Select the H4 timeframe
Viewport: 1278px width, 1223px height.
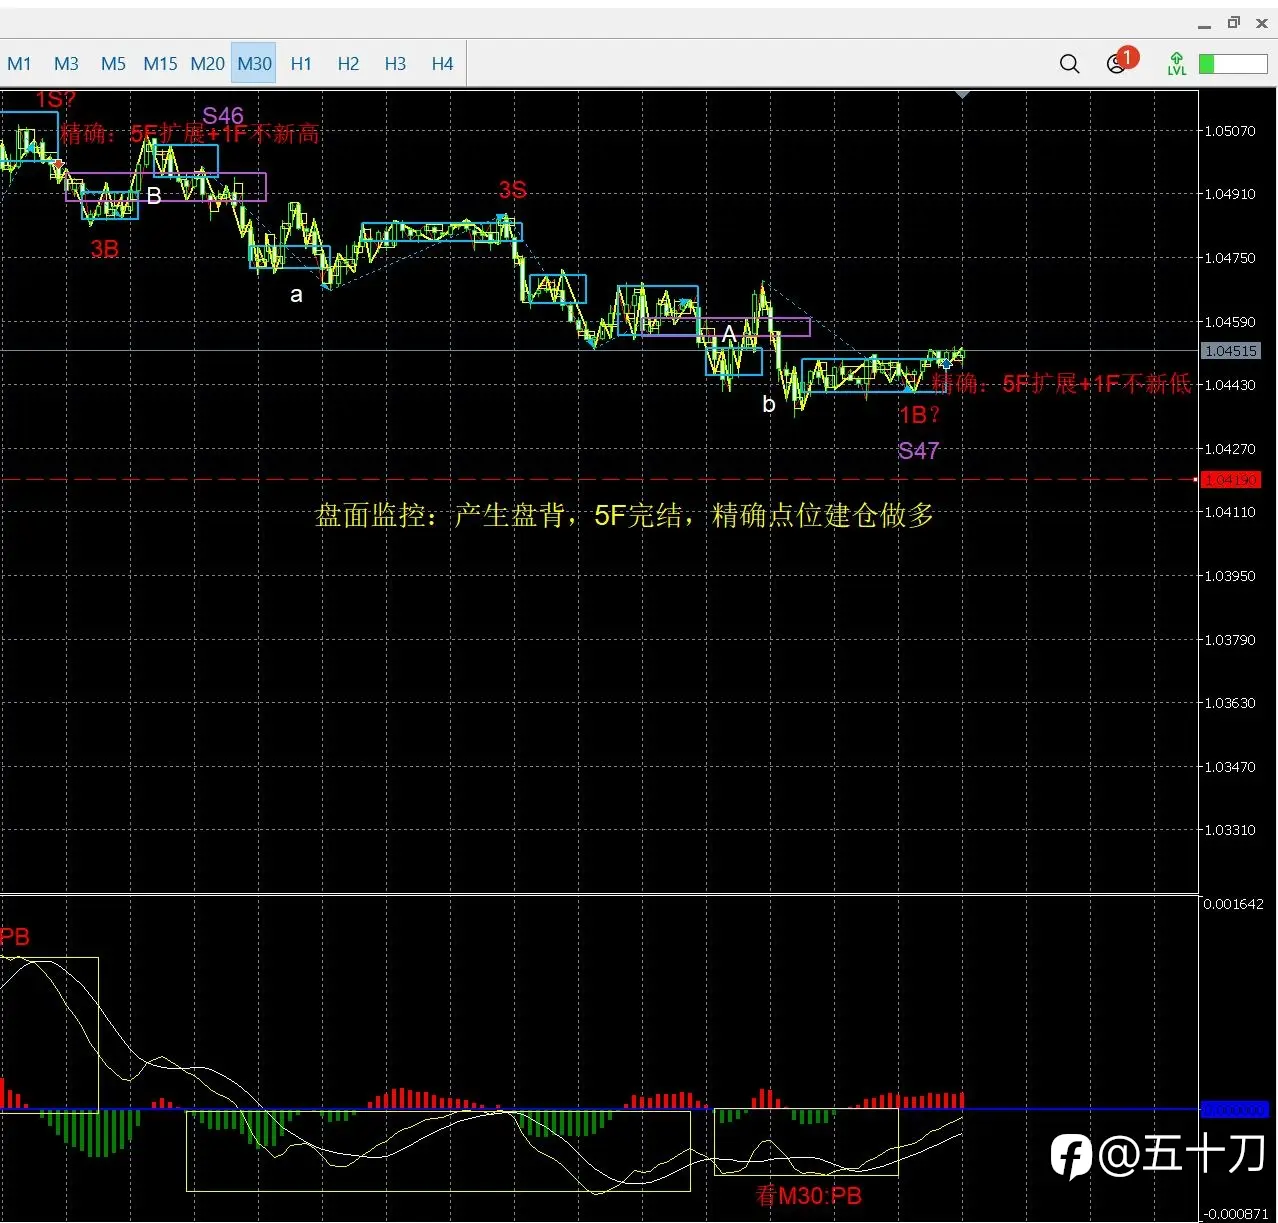pos(442,64)
